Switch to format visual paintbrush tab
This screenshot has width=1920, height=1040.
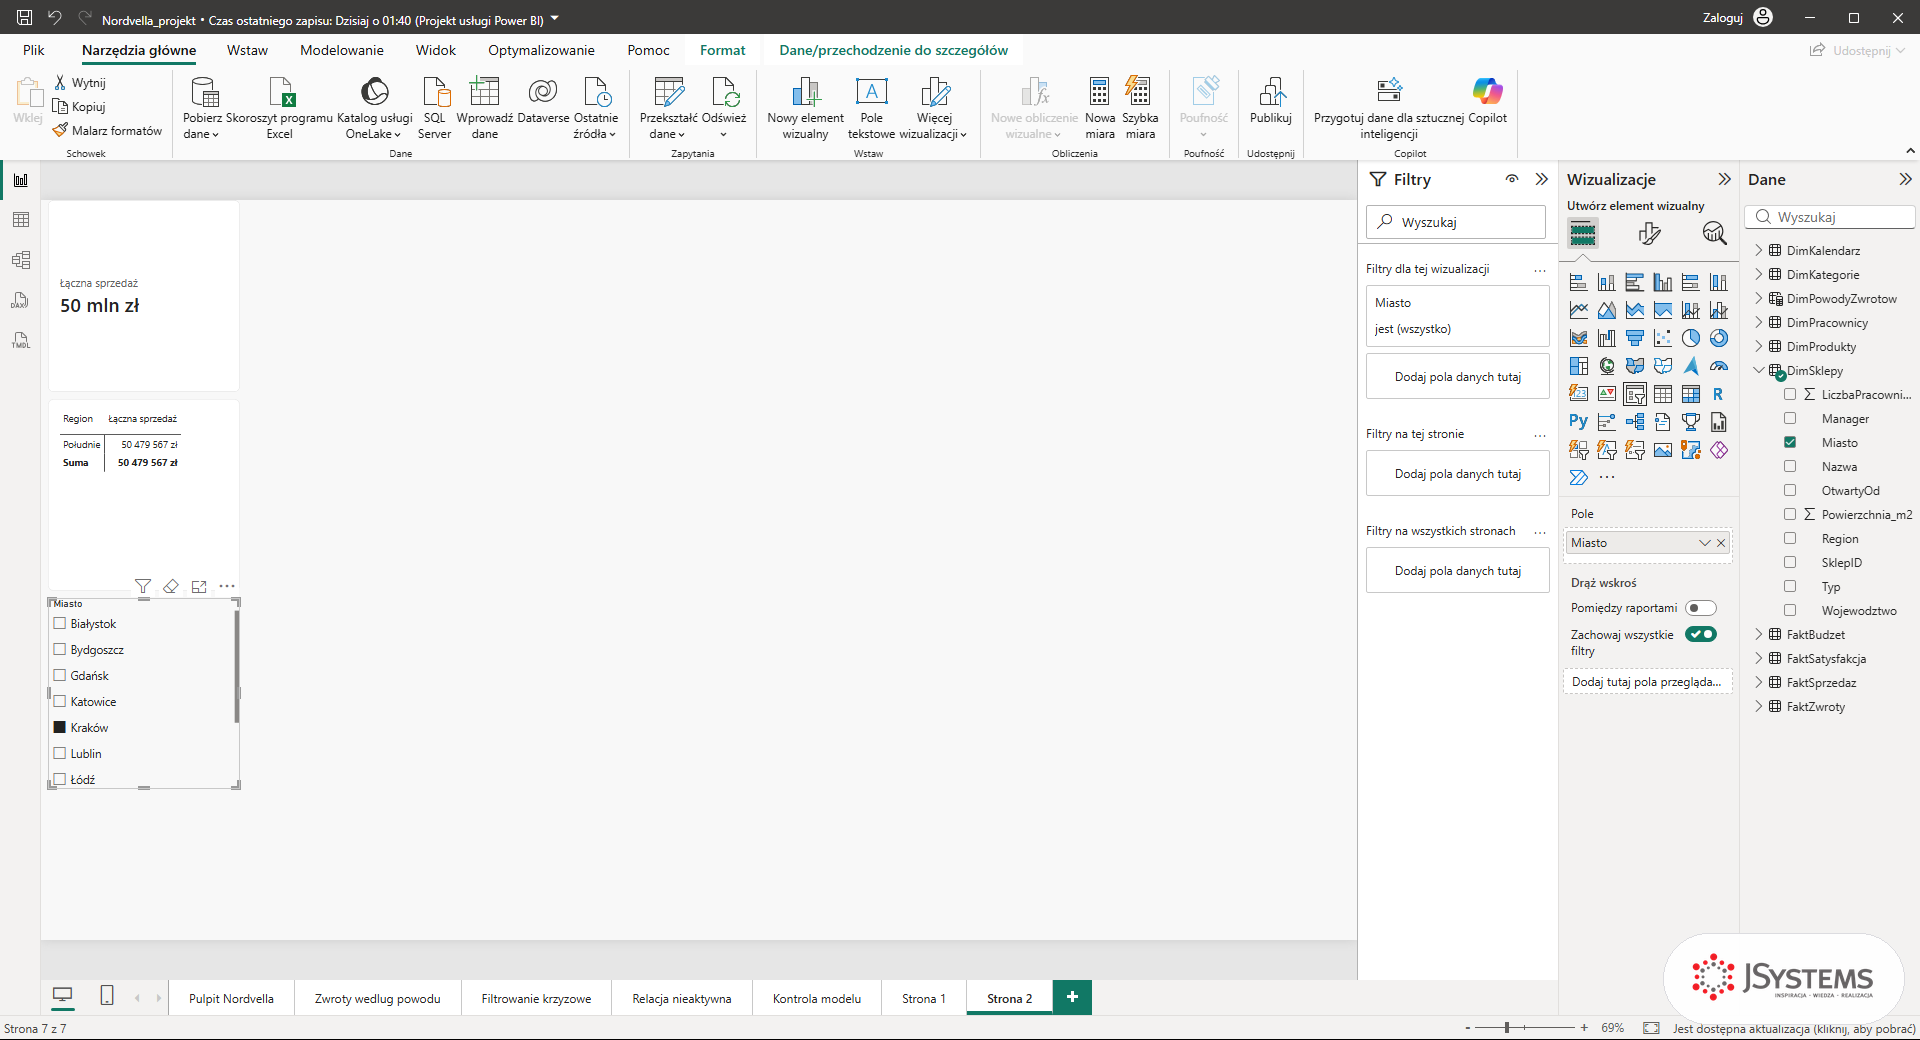tap(1649, 234)
